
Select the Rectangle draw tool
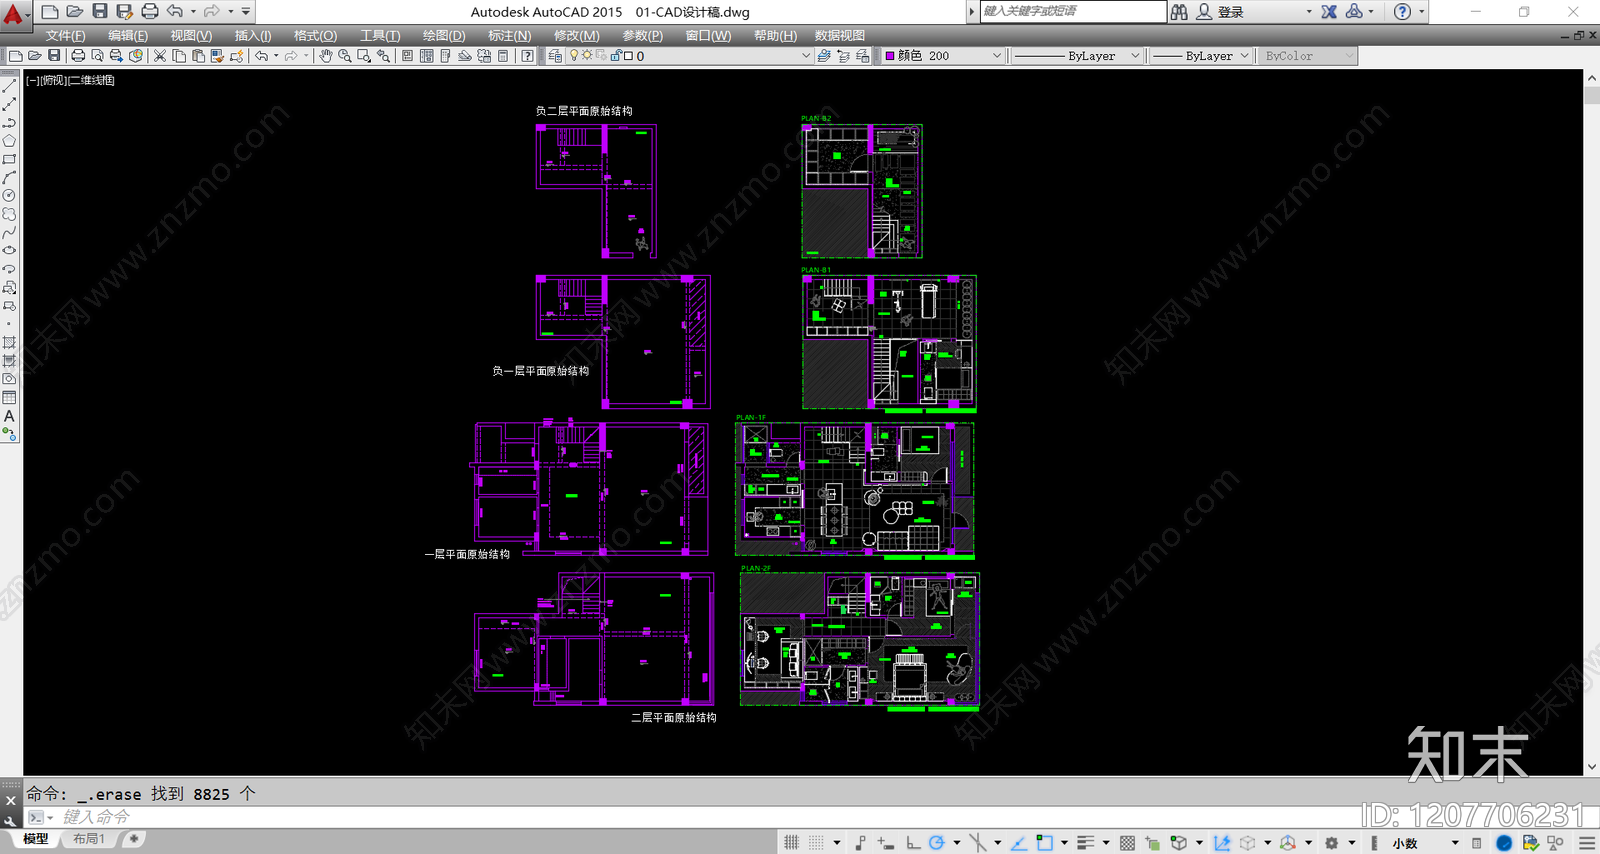pos(9,159)
